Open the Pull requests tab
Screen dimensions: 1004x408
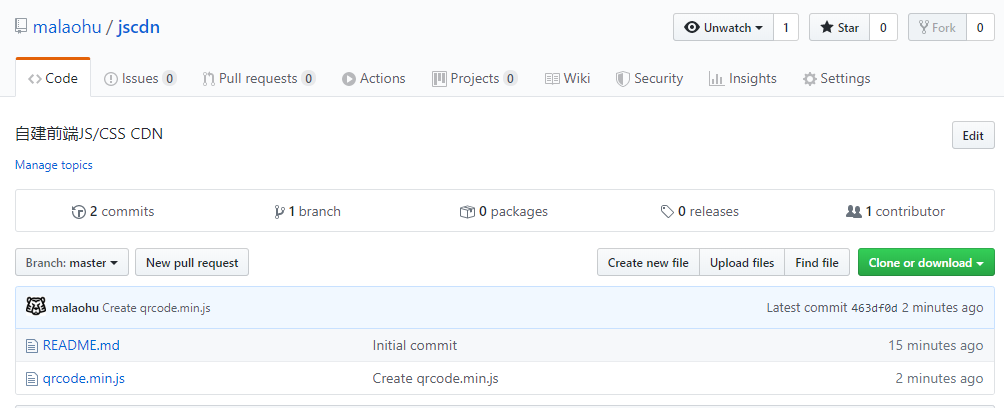(258, 78)
